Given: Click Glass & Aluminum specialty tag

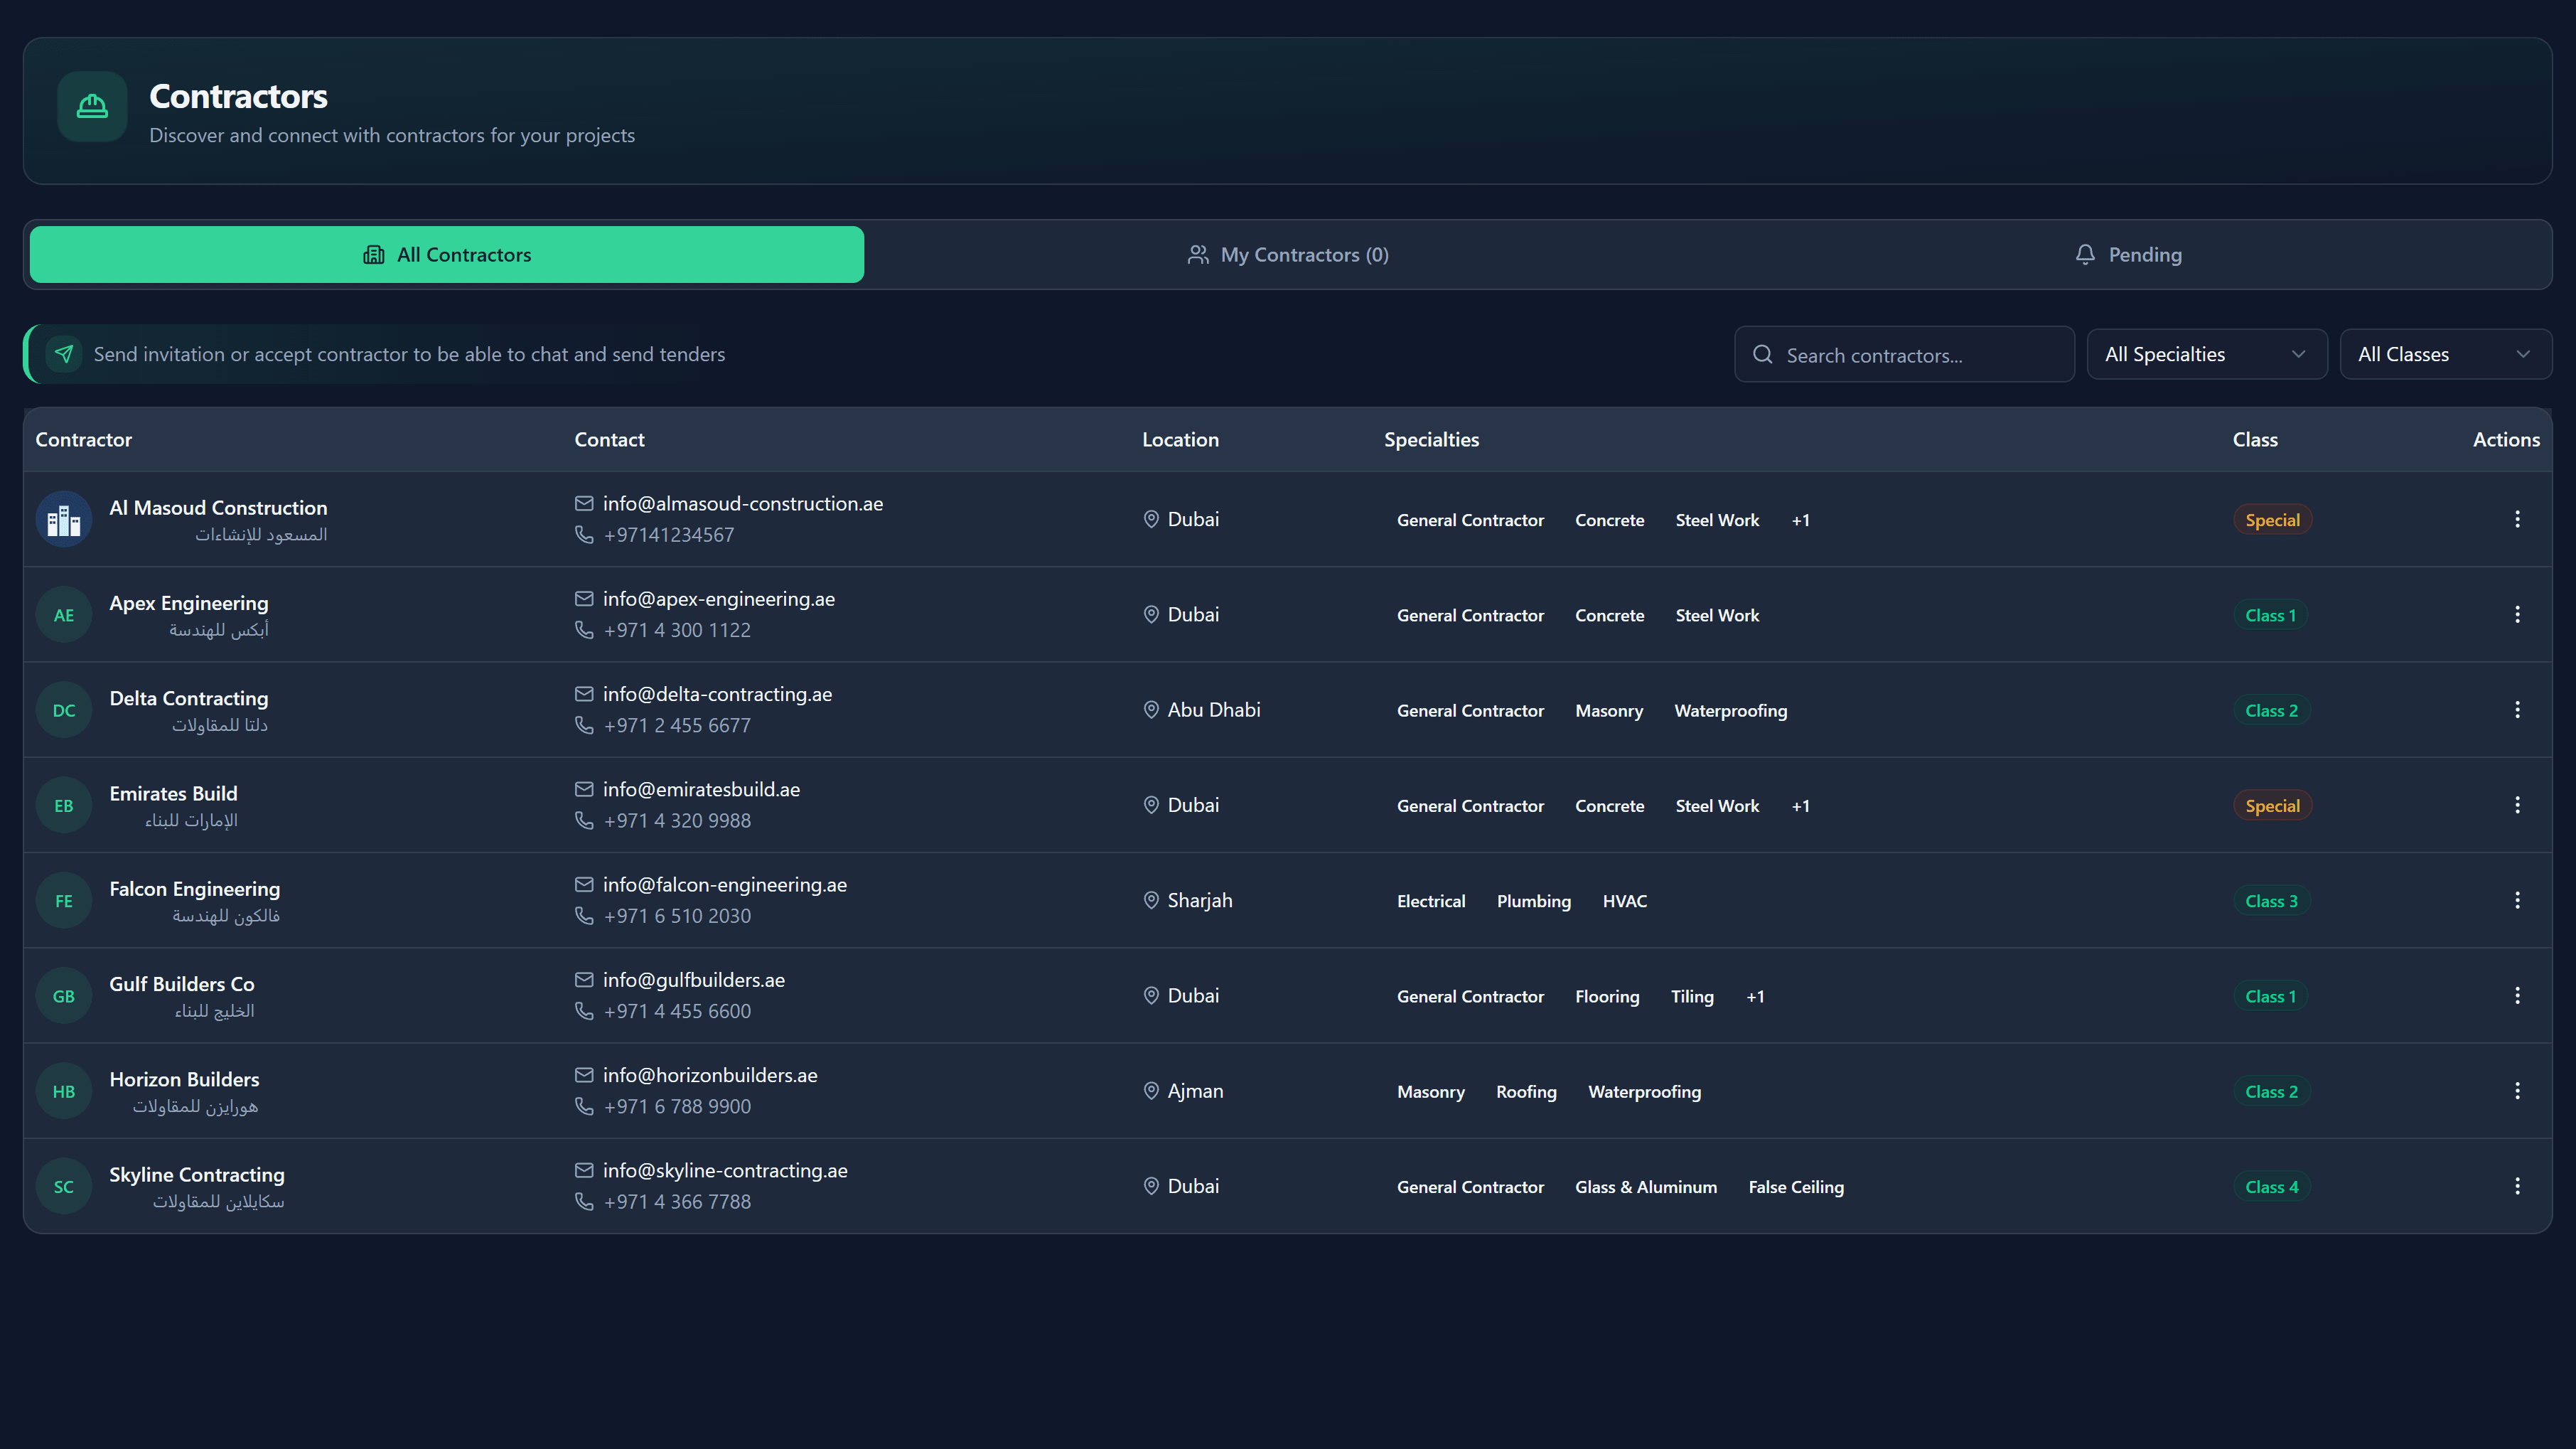Looking at the screenshot, I should click(x=1646, y=1187).
